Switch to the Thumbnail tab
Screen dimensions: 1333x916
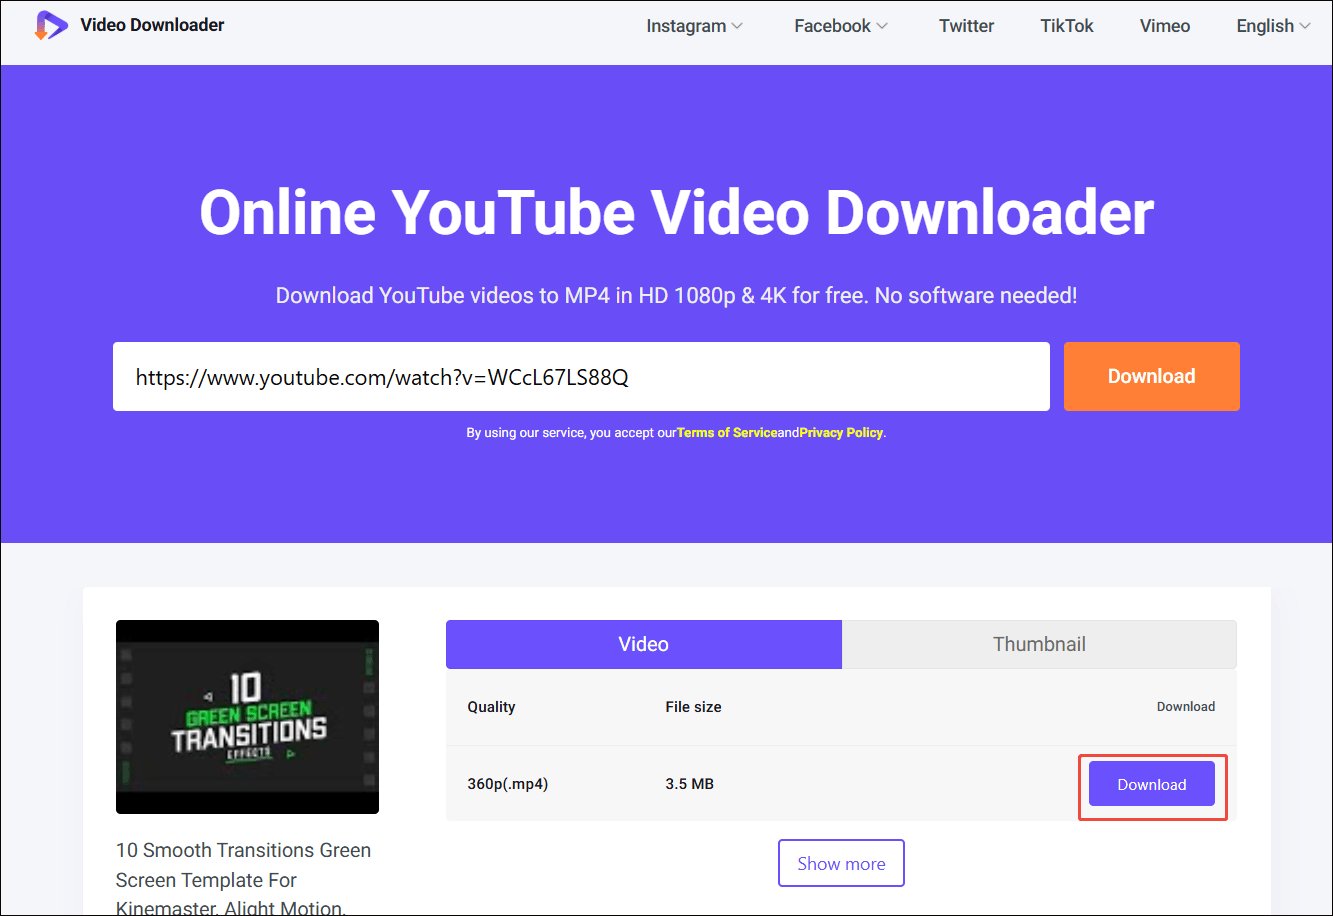pos(1039,644)
